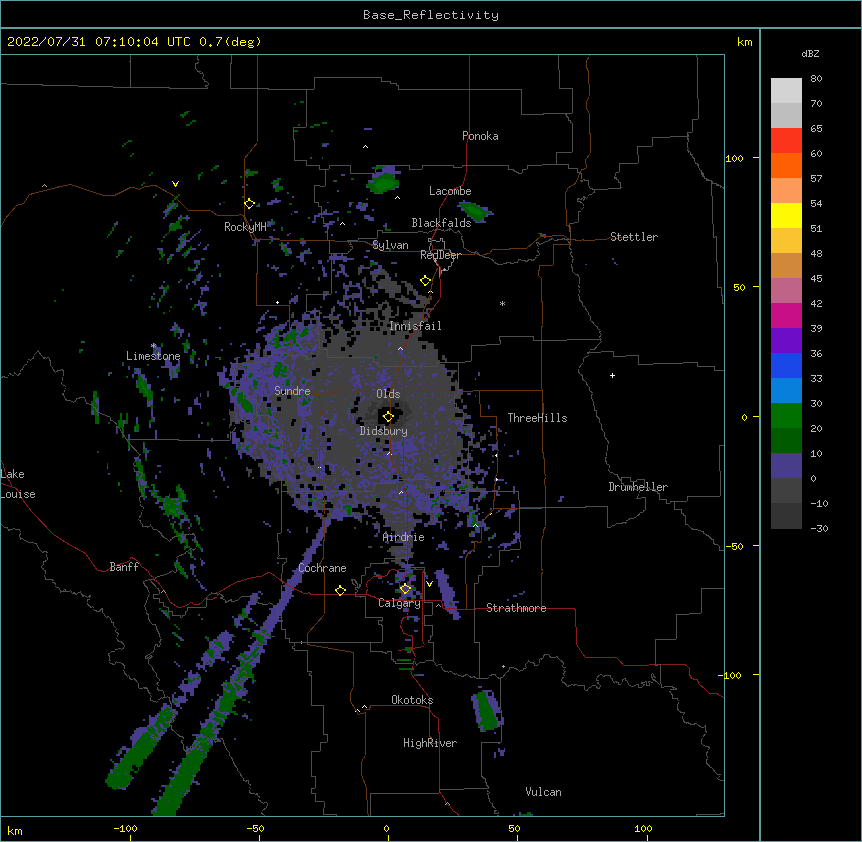This screenshot has height=842, width=862.
Task: Click the Lake Louise label
Action: point(18,484)
